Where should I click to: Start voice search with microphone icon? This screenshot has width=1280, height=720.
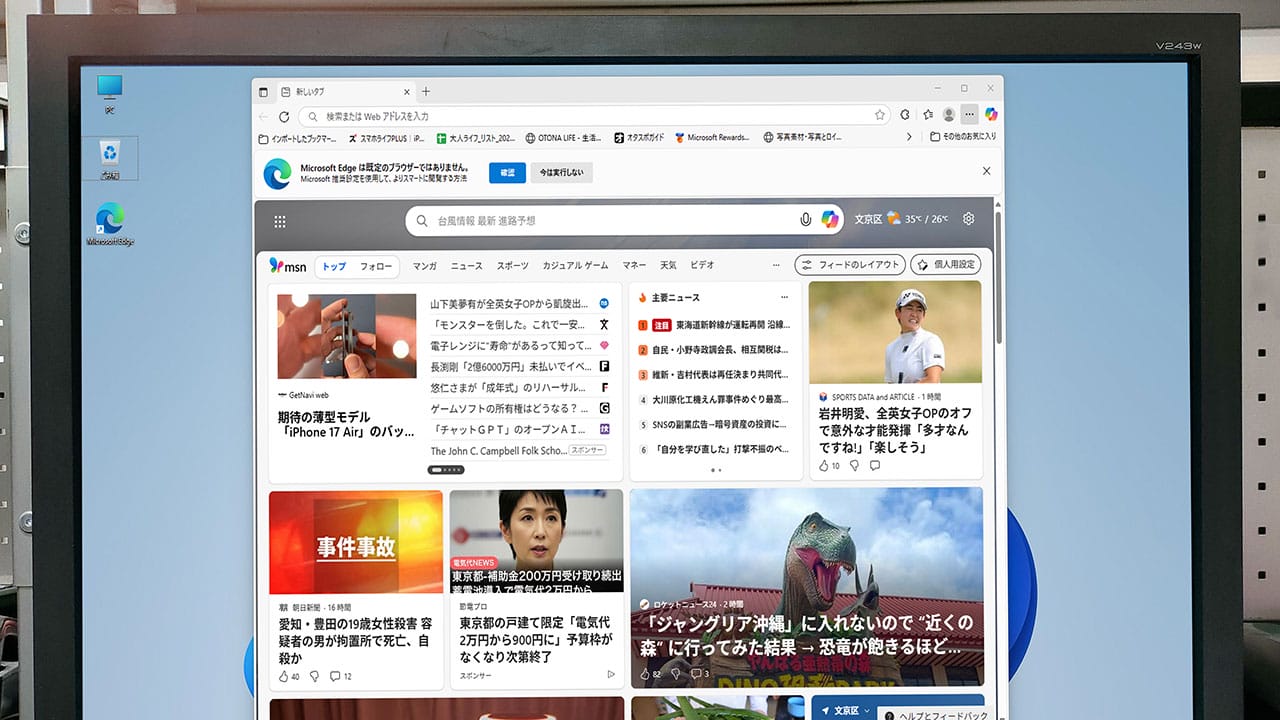click(x=806, y=220)
